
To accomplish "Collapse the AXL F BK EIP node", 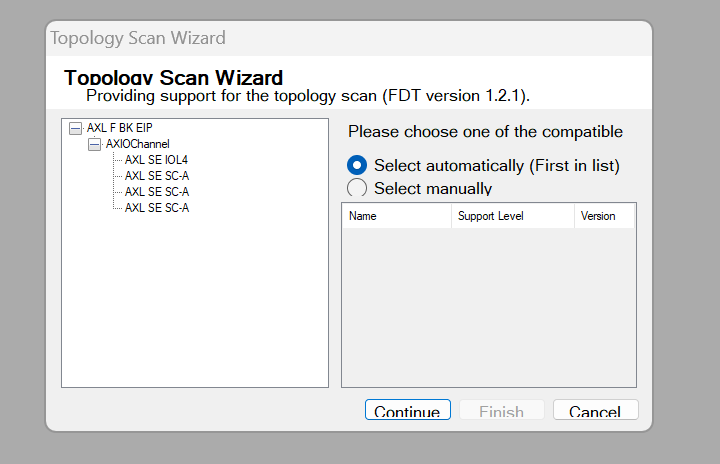I will tap(75, 128).
